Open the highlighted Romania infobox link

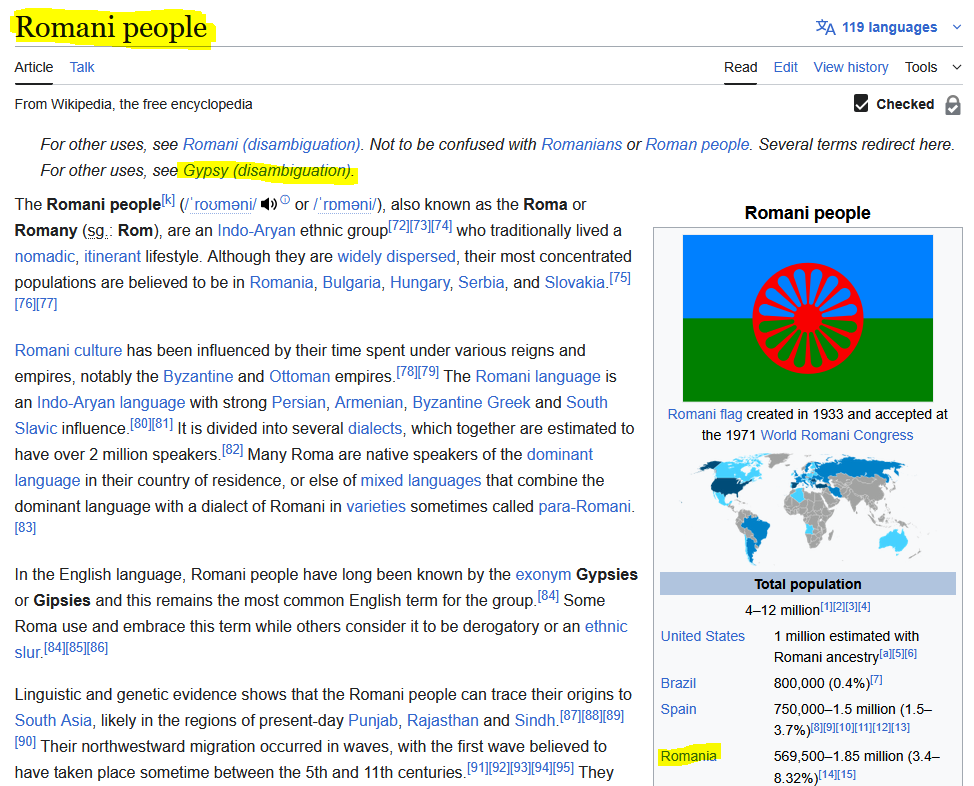tap(688, 756)
